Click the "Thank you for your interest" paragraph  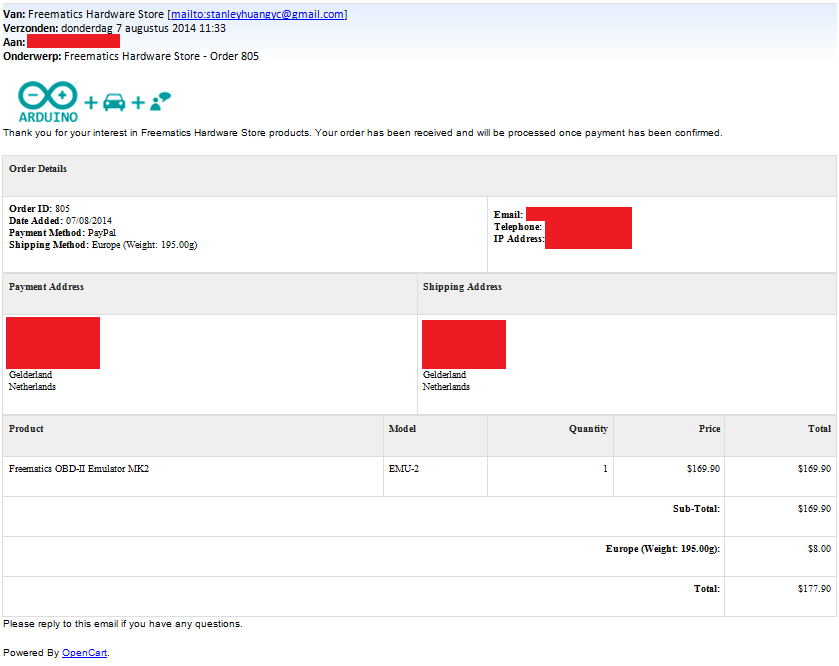[363, 133]
